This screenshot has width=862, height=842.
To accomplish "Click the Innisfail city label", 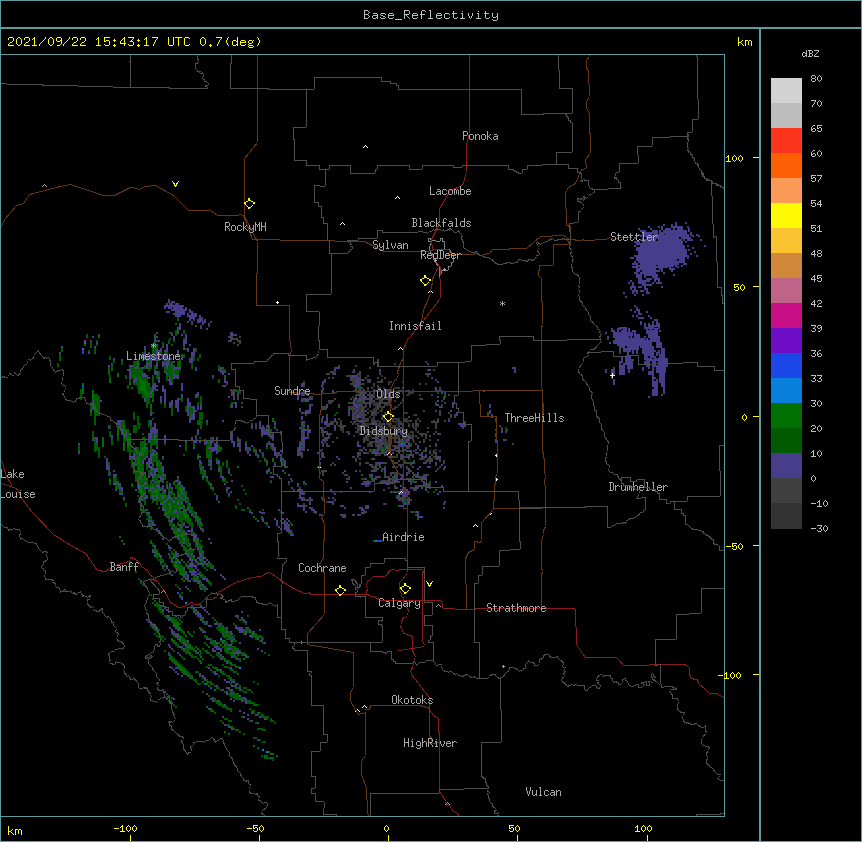I will pyautogui.click(x=415, y=326).
